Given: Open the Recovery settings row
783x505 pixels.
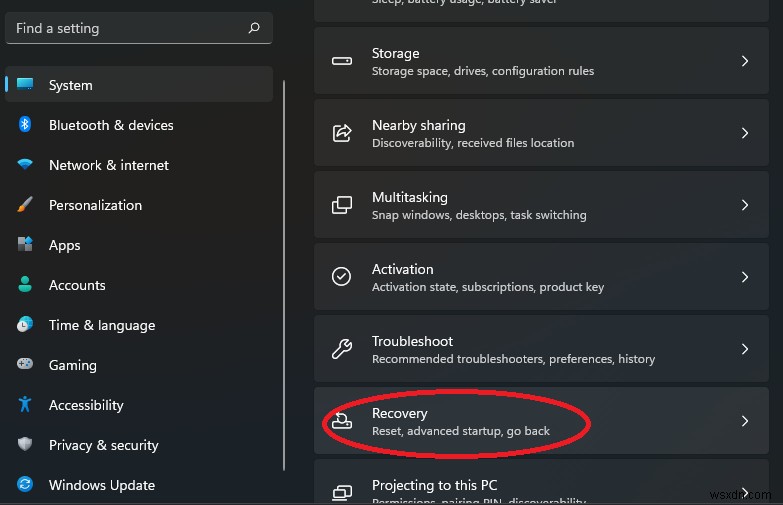Looking at the screenshot, I should coord(460,421).
